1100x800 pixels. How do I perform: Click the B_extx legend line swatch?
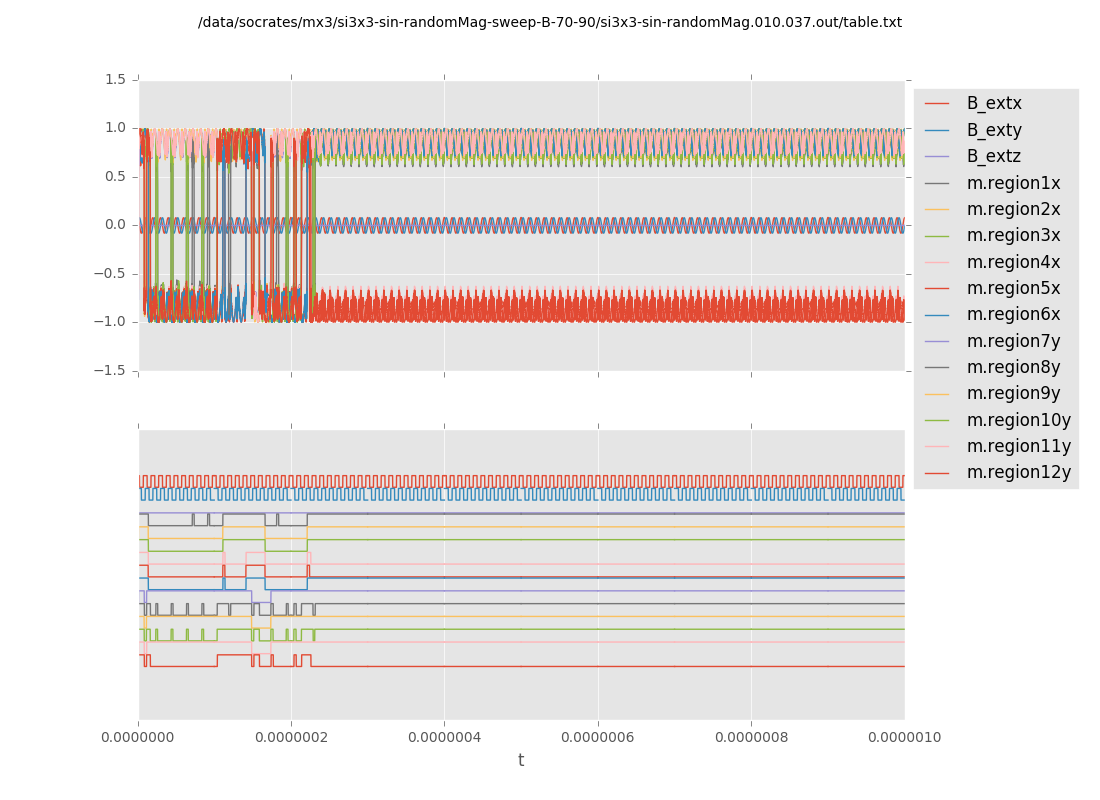[937, 103]
